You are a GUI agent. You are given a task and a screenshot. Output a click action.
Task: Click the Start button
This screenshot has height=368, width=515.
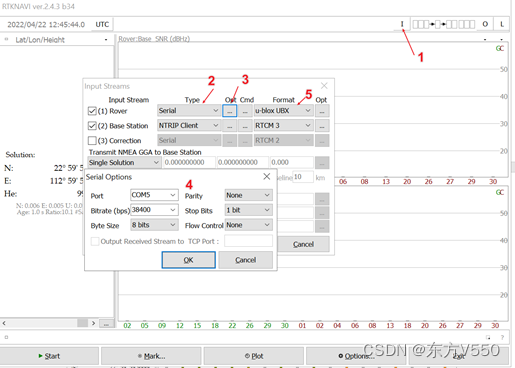click(49, 356)
